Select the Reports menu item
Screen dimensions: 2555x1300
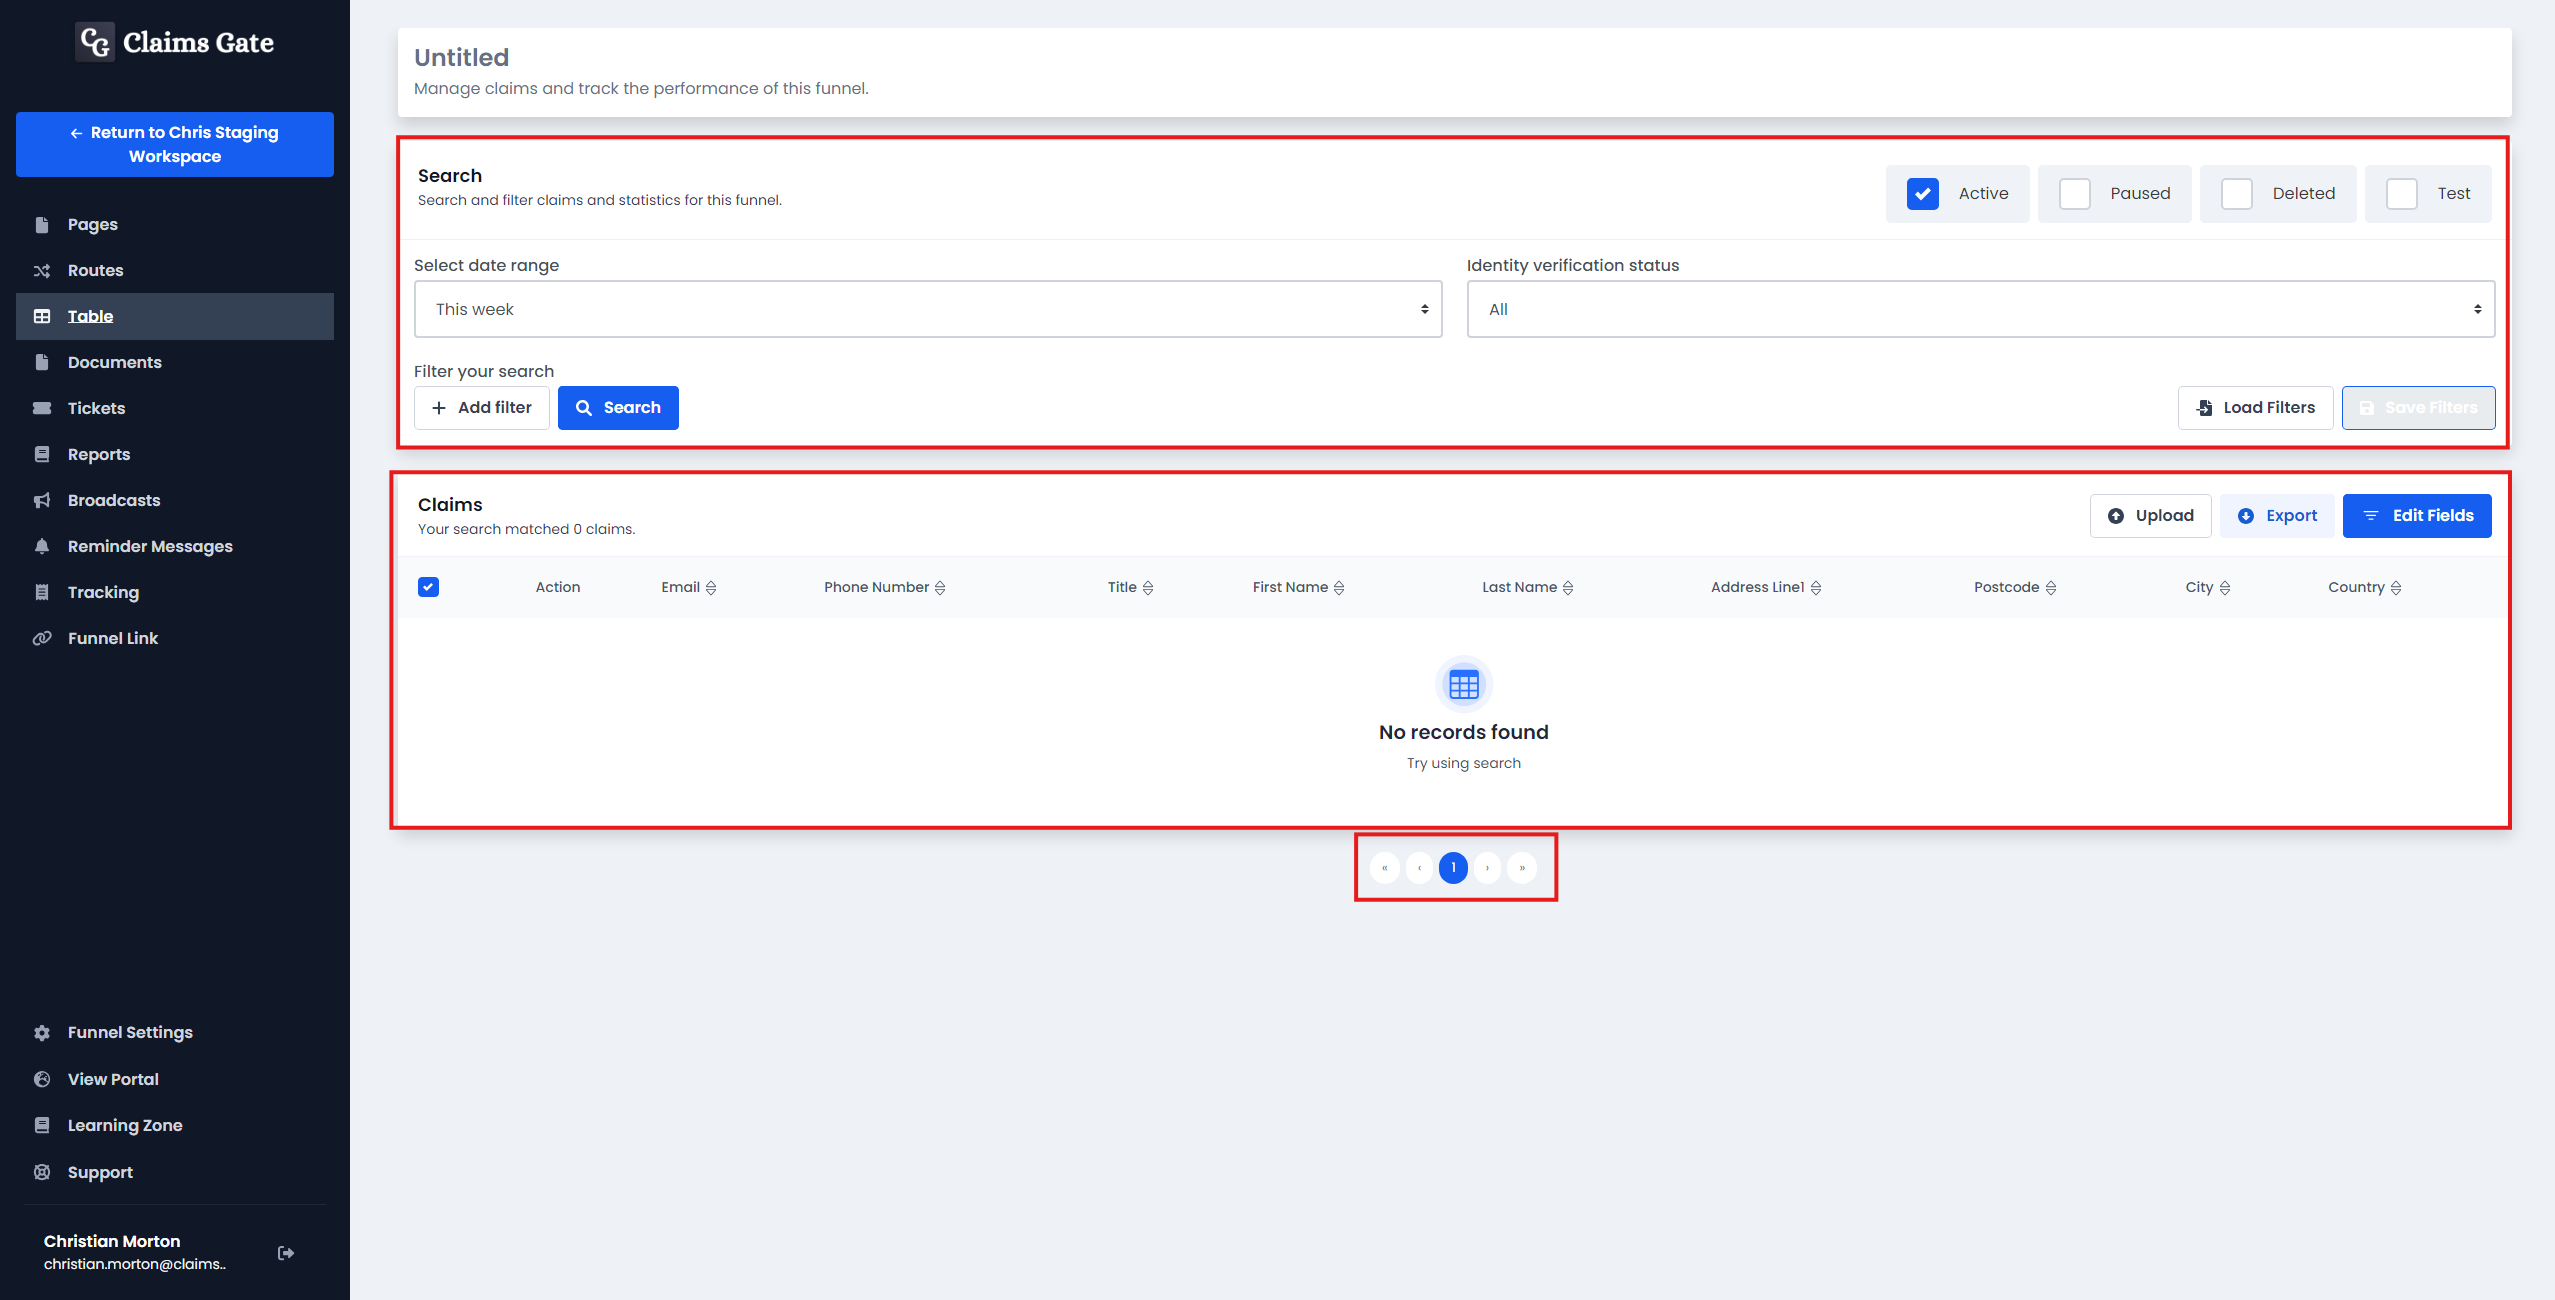click(98, 453)
